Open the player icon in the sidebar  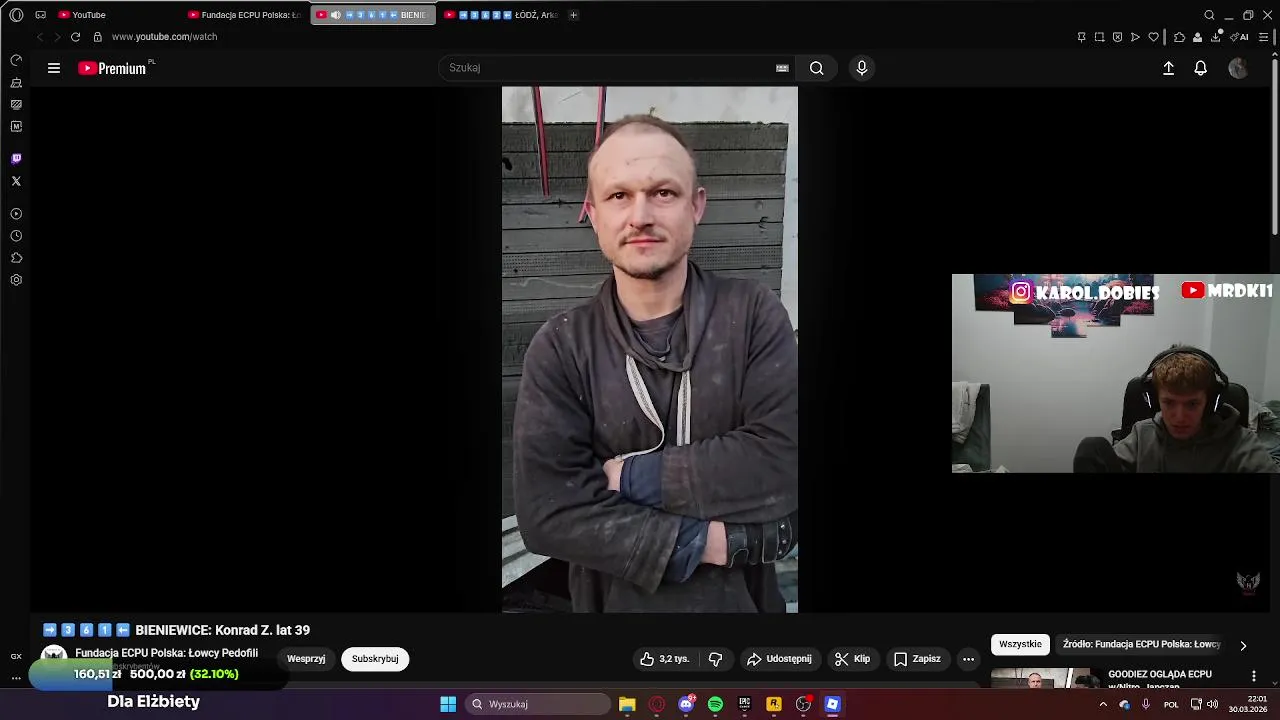[16, 214]
